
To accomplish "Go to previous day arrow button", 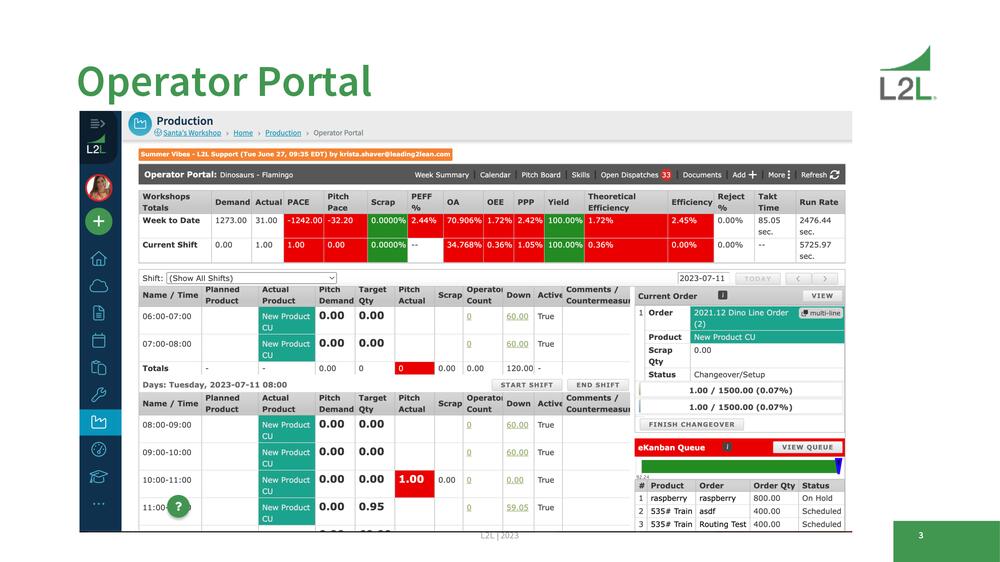I will (798, 279).
